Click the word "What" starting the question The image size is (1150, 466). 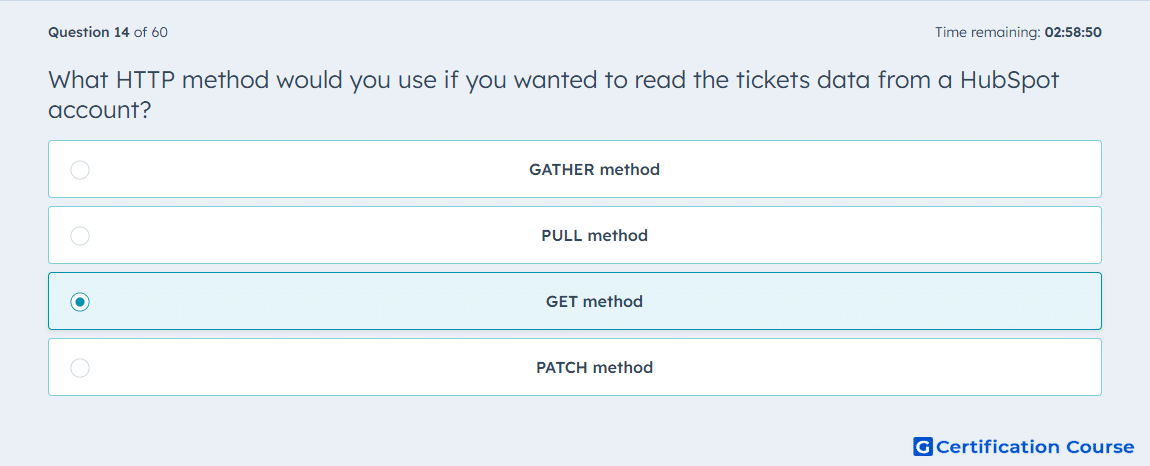tap(78, 79)
